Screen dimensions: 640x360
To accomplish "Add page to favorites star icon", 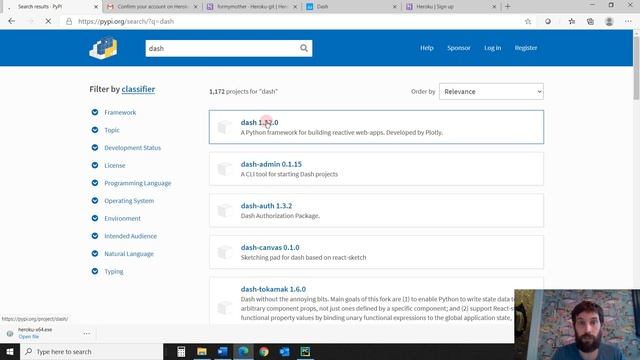I will pos(528,21).
